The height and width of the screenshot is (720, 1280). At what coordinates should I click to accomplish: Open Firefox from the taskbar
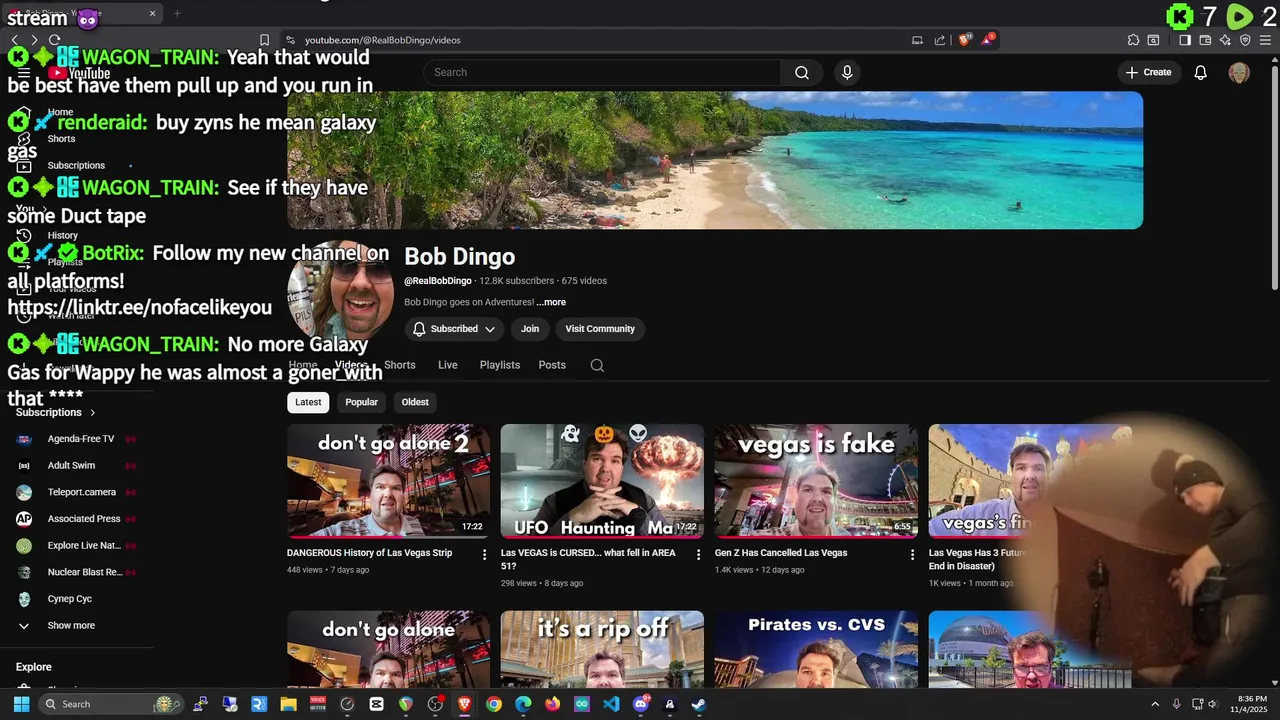click(x=552, y=704)
